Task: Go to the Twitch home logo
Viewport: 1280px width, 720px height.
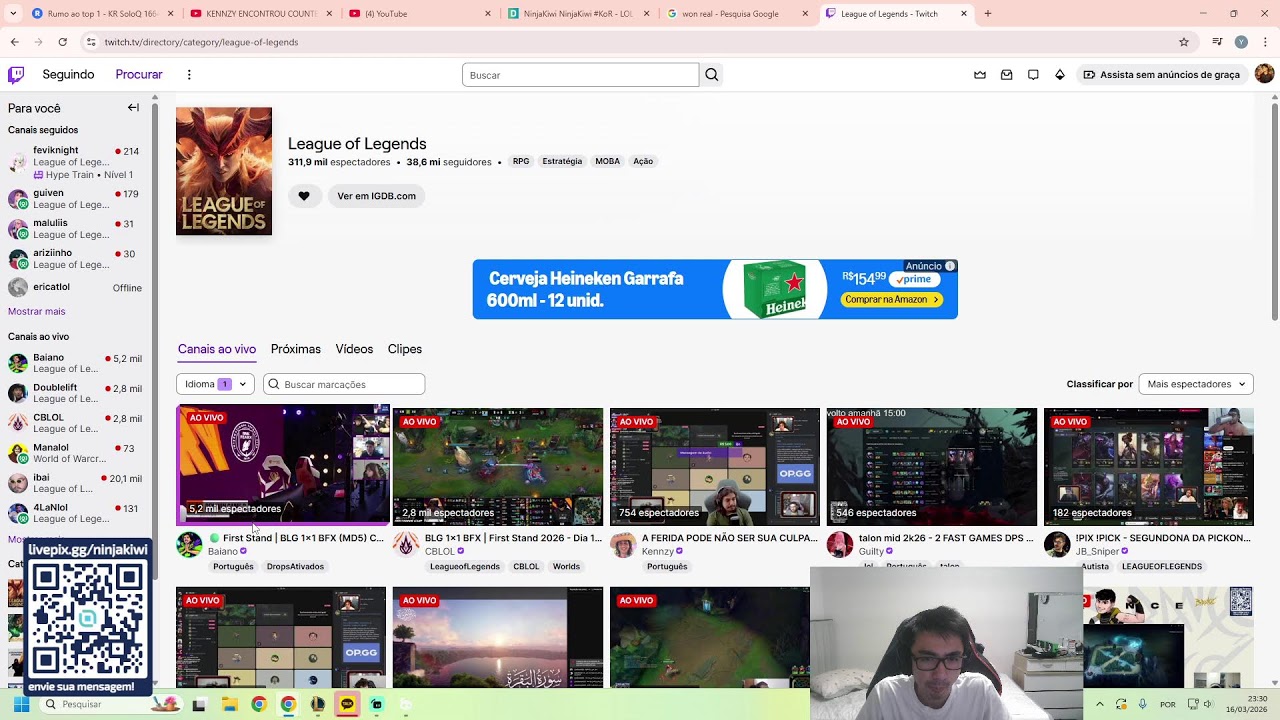Action: click(x=16, y=75)
